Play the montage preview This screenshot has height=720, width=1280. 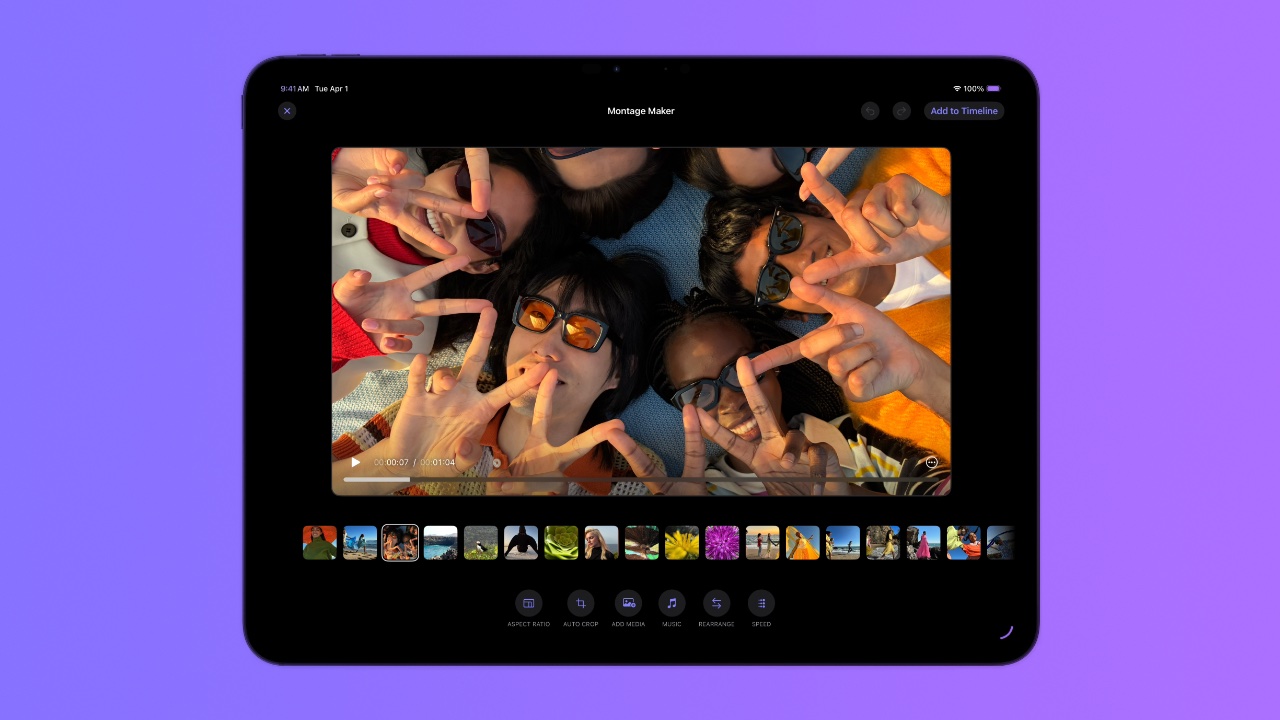356,462
